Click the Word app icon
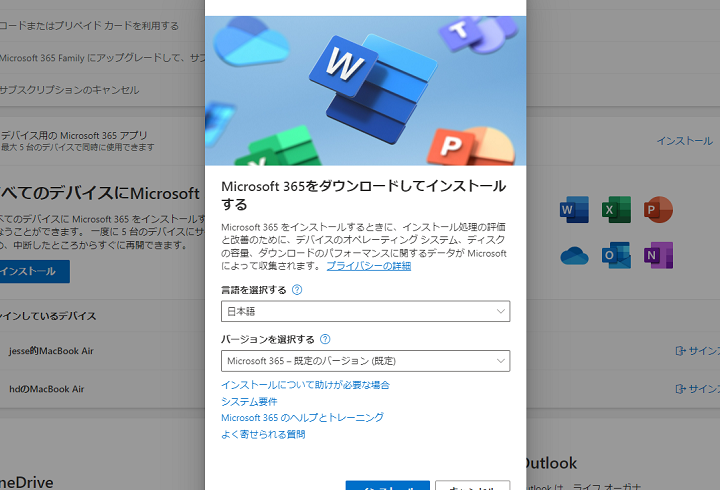 coord(574,211)
